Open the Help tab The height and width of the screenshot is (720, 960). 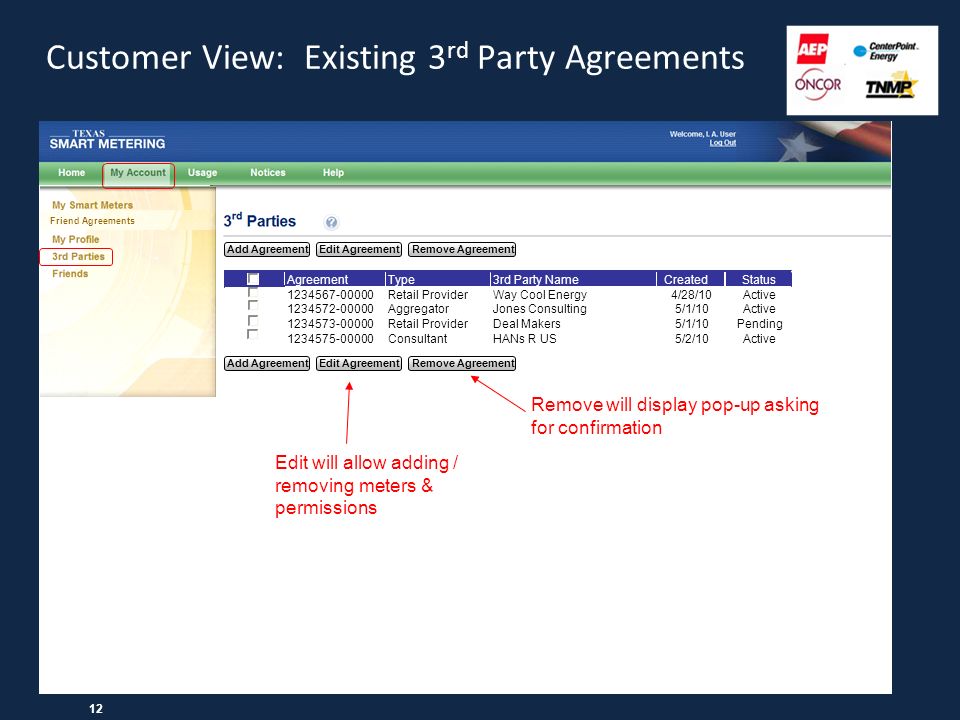coord(334,173)
